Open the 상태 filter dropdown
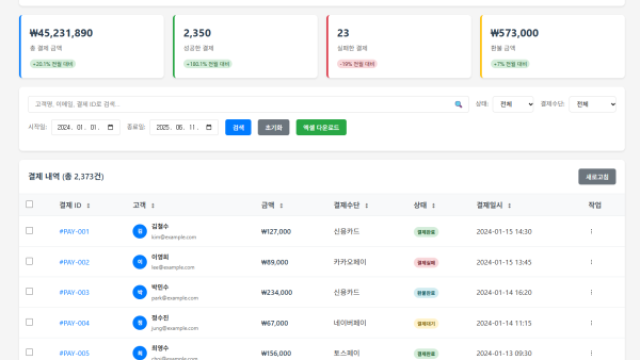The height and width of the screenshot is (360, 640). tap(513, 104)
